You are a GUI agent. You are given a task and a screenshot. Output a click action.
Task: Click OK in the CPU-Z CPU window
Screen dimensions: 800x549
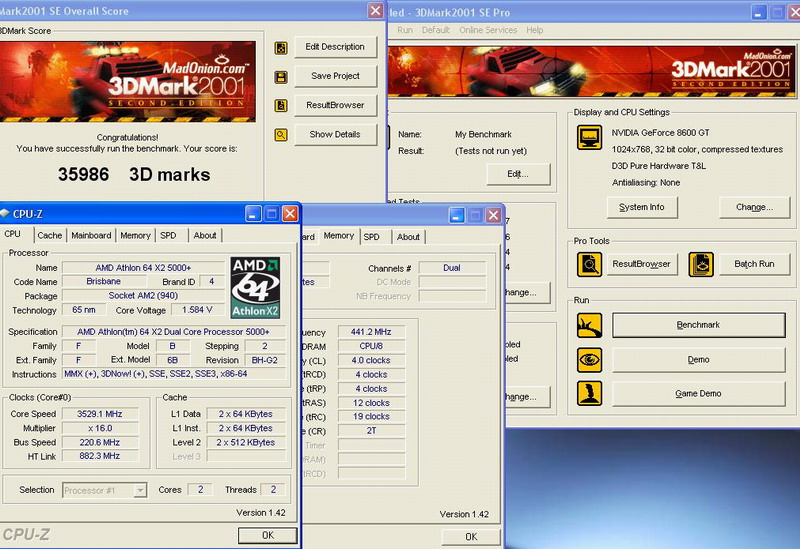(x=268, y=535)
